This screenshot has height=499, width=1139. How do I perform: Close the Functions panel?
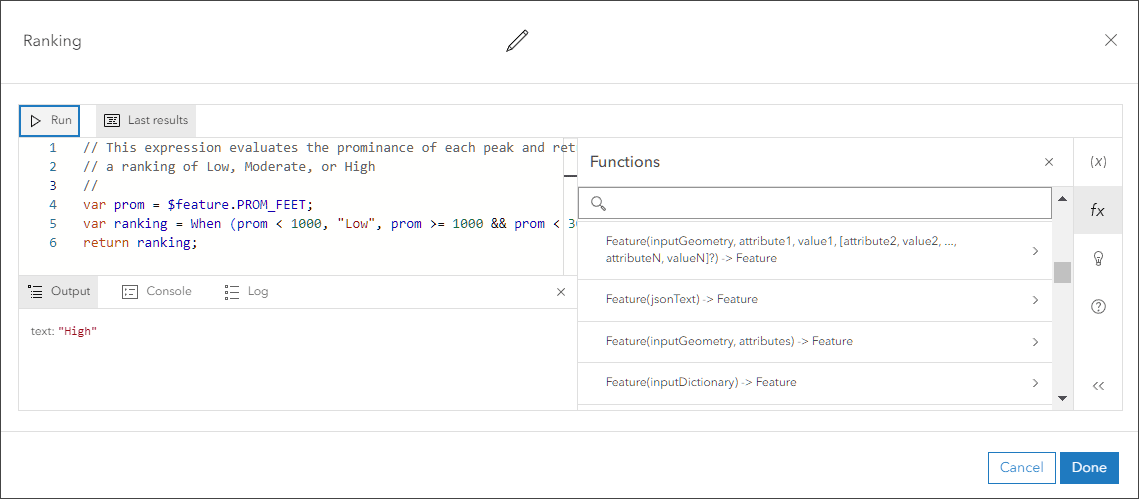[x=1049, y=162]
